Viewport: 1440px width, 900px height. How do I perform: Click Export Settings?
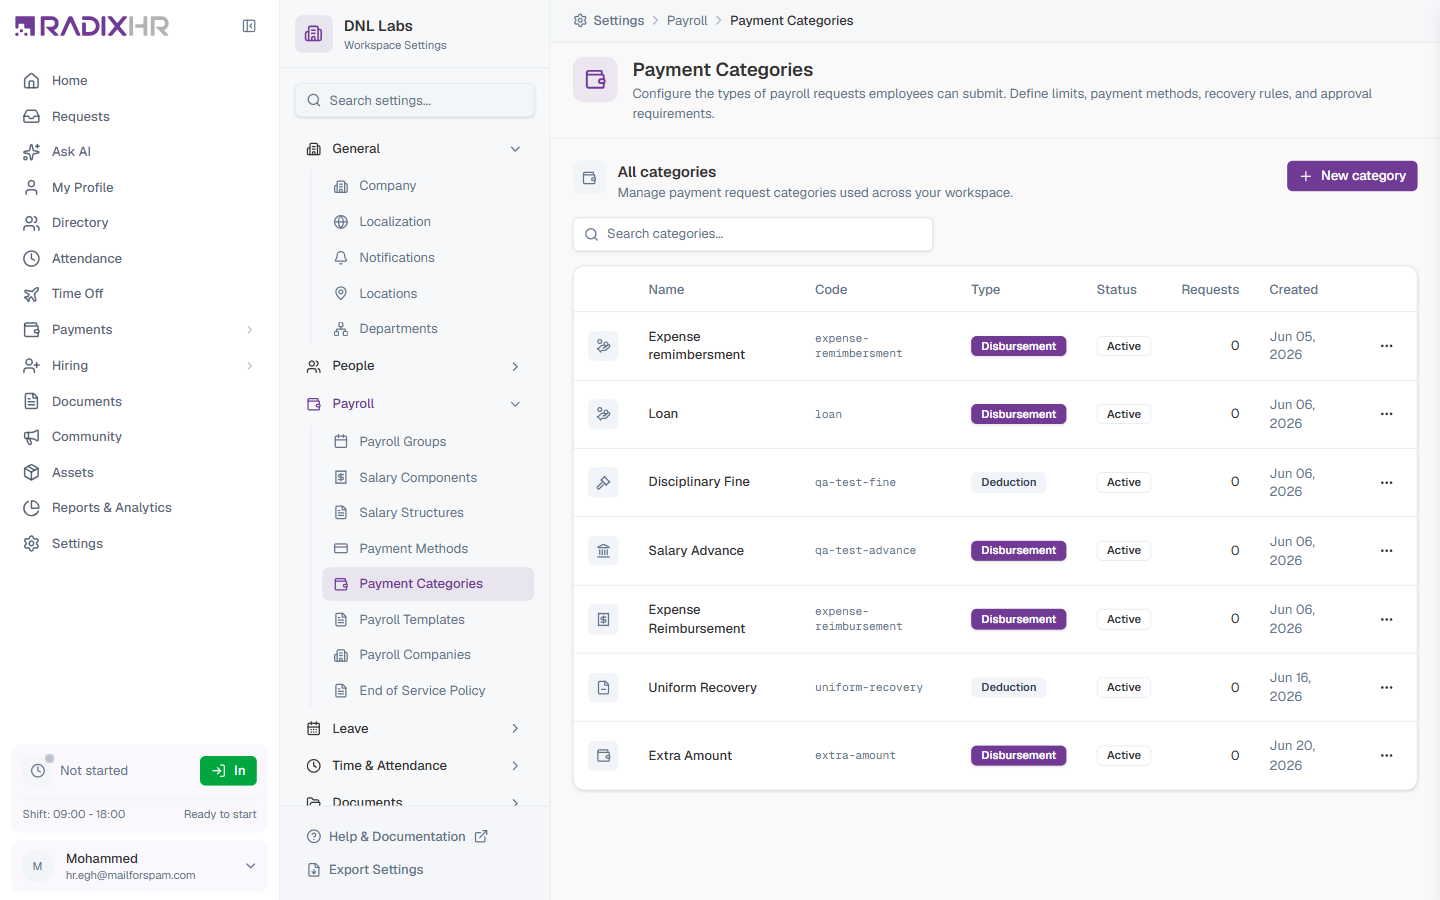click(x=365, y=870)
